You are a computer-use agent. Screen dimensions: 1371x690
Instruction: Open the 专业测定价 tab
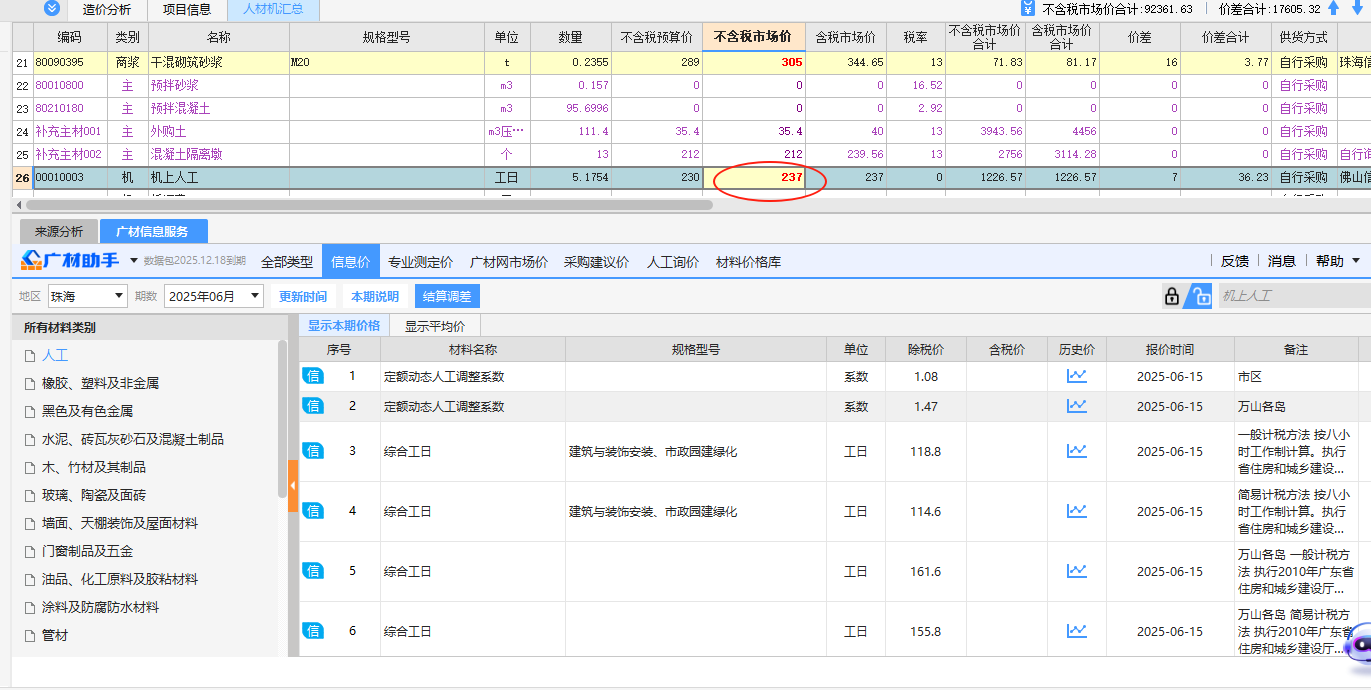pyautogui.click(x=421, y=262)
